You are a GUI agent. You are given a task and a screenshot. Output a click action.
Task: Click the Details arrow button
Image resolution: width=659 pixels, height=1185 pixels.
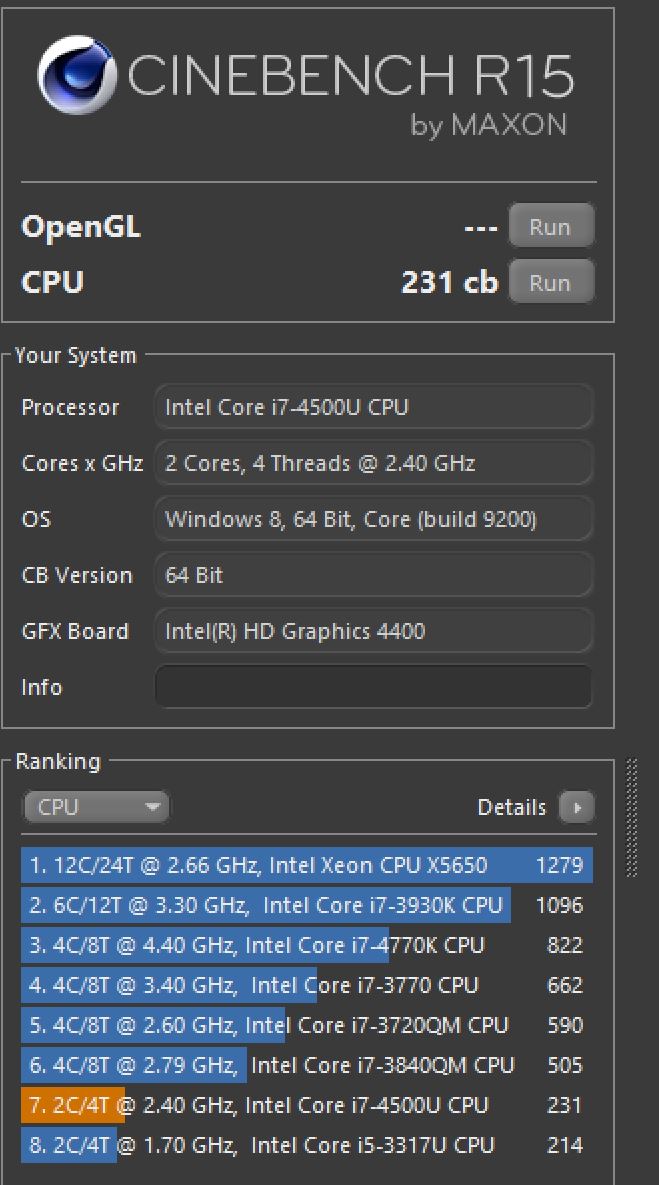click(576, 807)
